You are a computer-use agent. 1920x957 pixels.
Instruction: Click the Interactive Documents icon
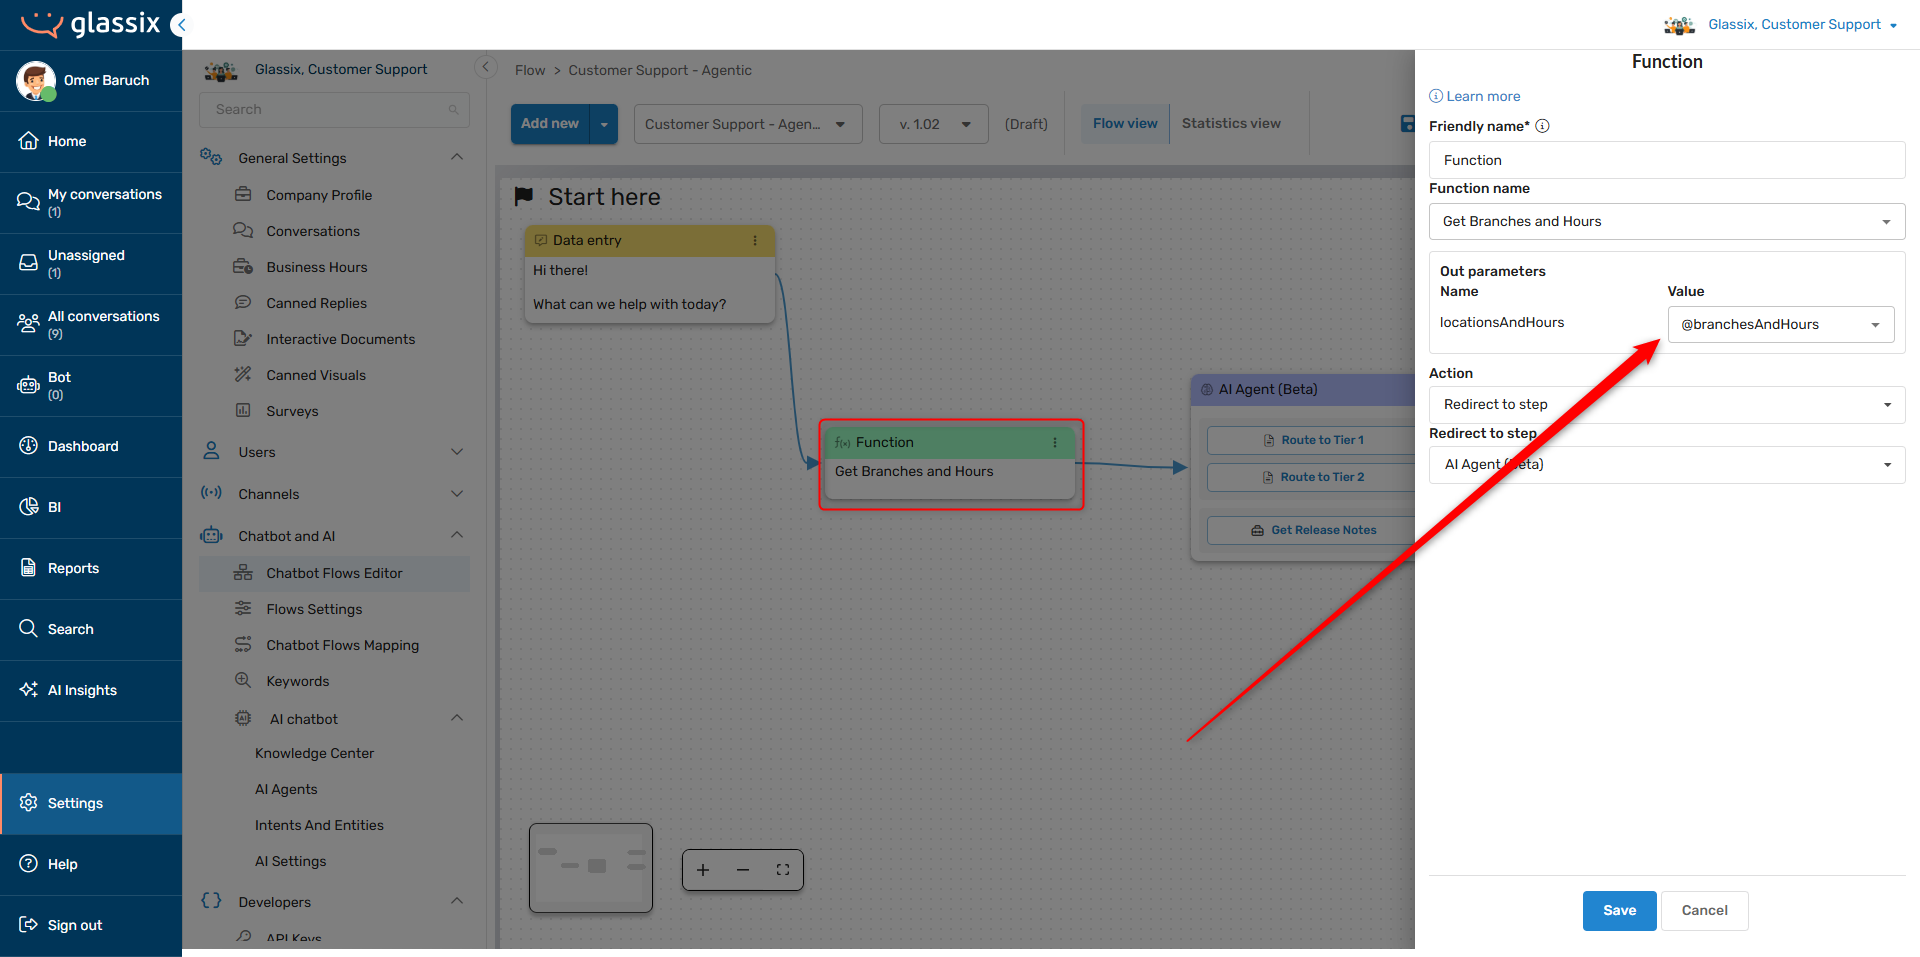click(243, 339)
